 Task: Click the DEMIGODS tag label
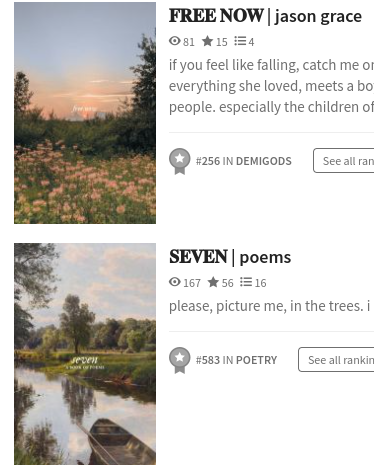[264, 161]
